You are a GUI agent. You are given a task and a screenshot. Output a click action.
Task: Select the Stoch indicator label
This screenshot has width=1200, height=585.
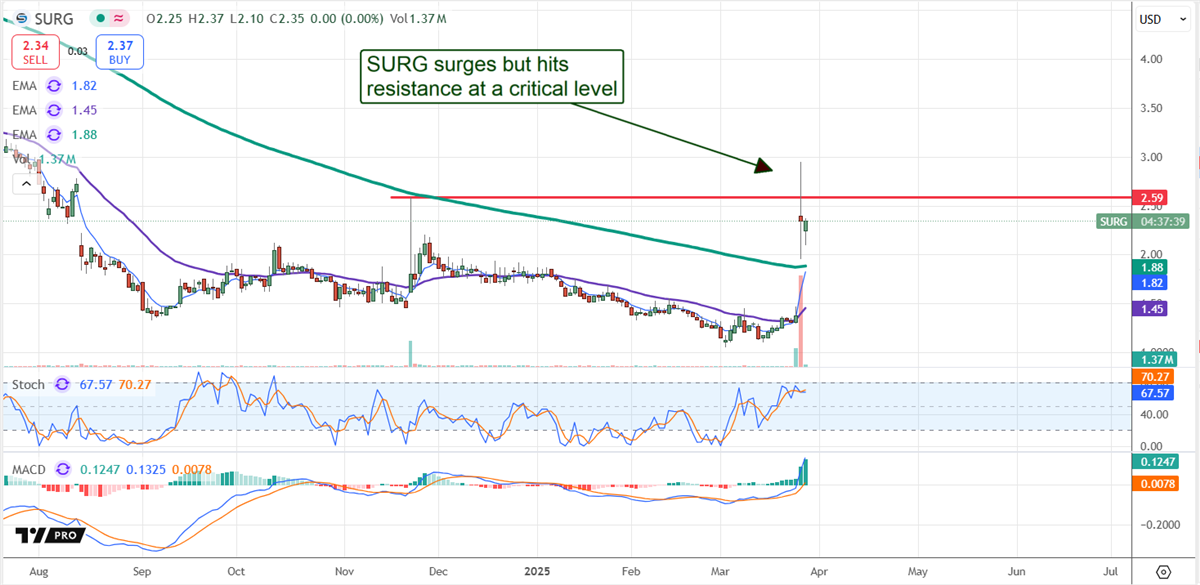point(29,384)
